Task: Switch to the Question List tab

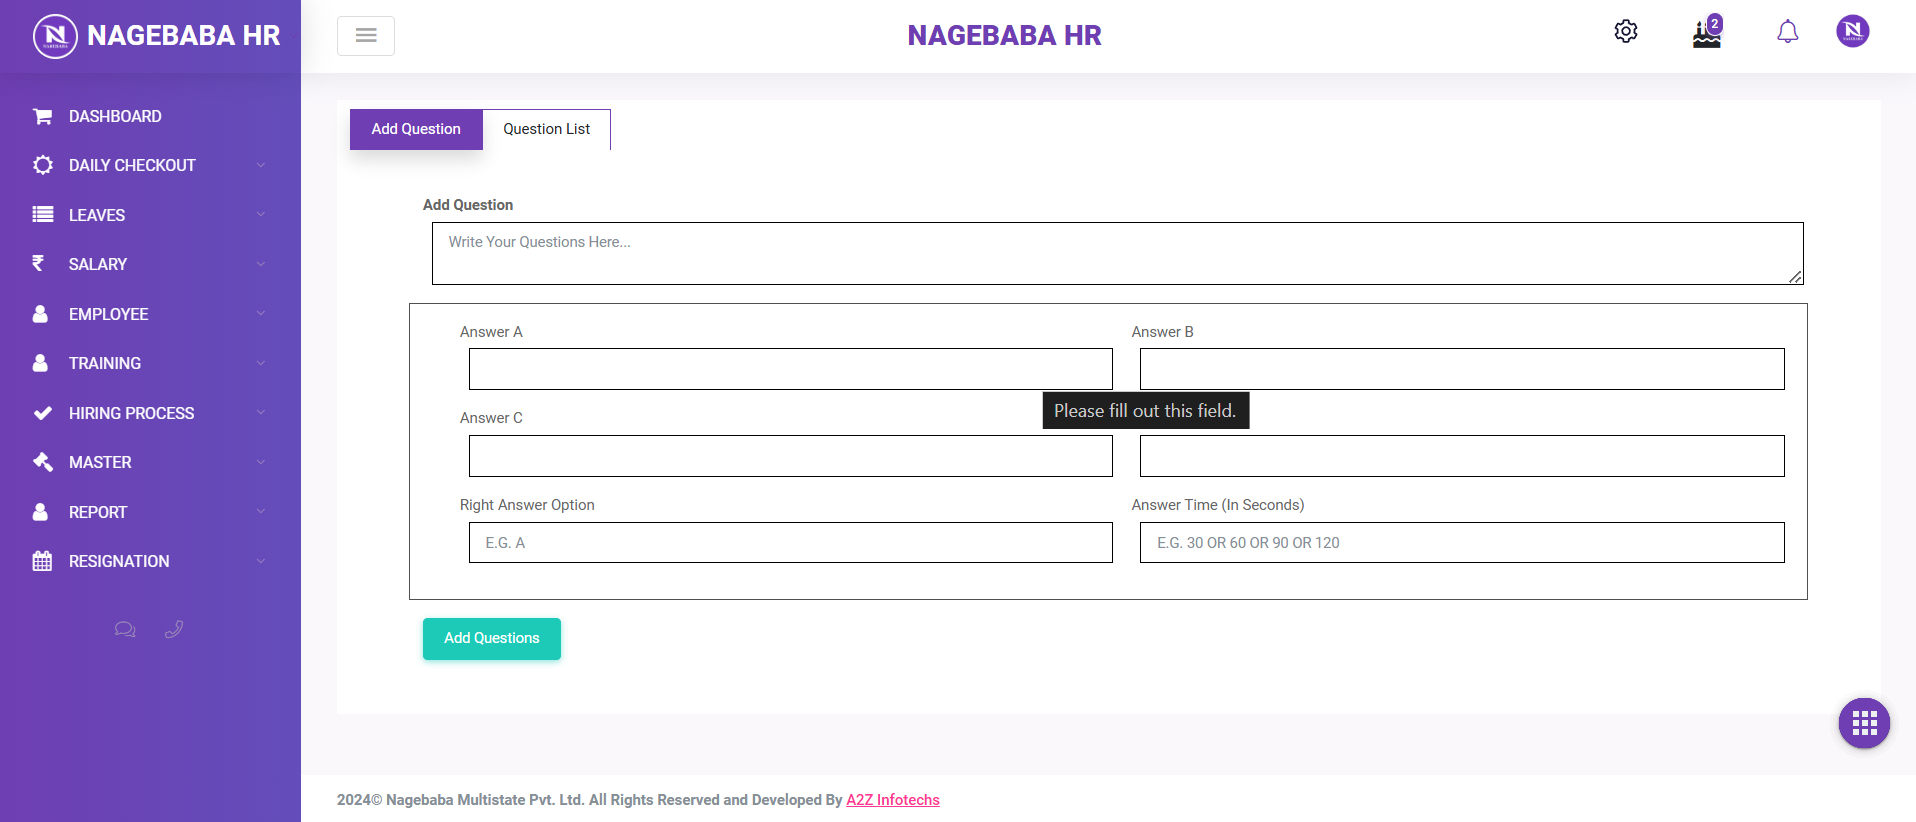Action: [x=546, y=129]
